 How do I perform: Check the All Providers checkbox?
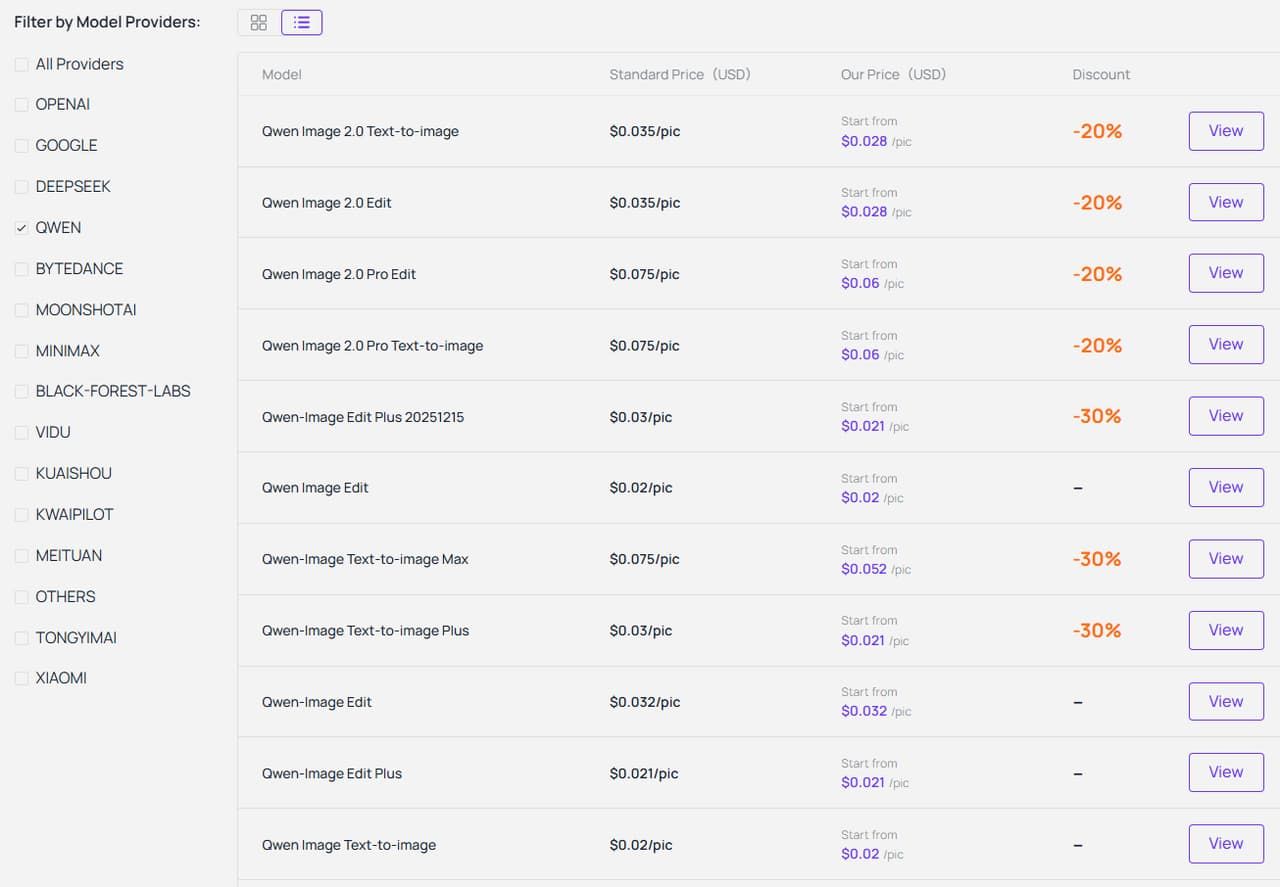(x=22, y=64)
